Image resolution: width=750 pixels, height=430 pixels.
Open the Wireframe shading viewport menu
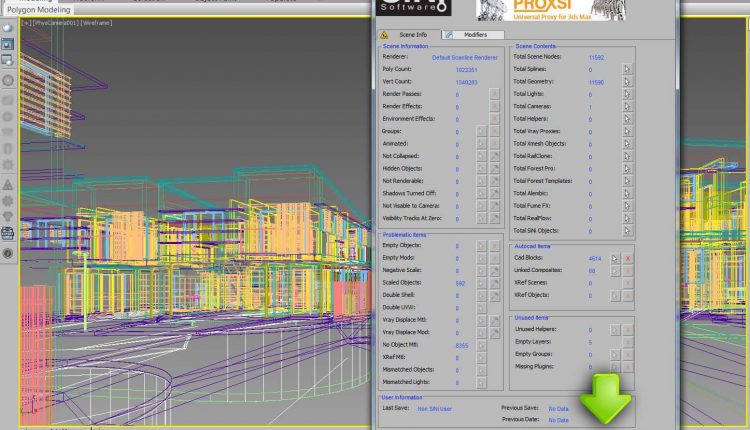[x=99, y=22]
